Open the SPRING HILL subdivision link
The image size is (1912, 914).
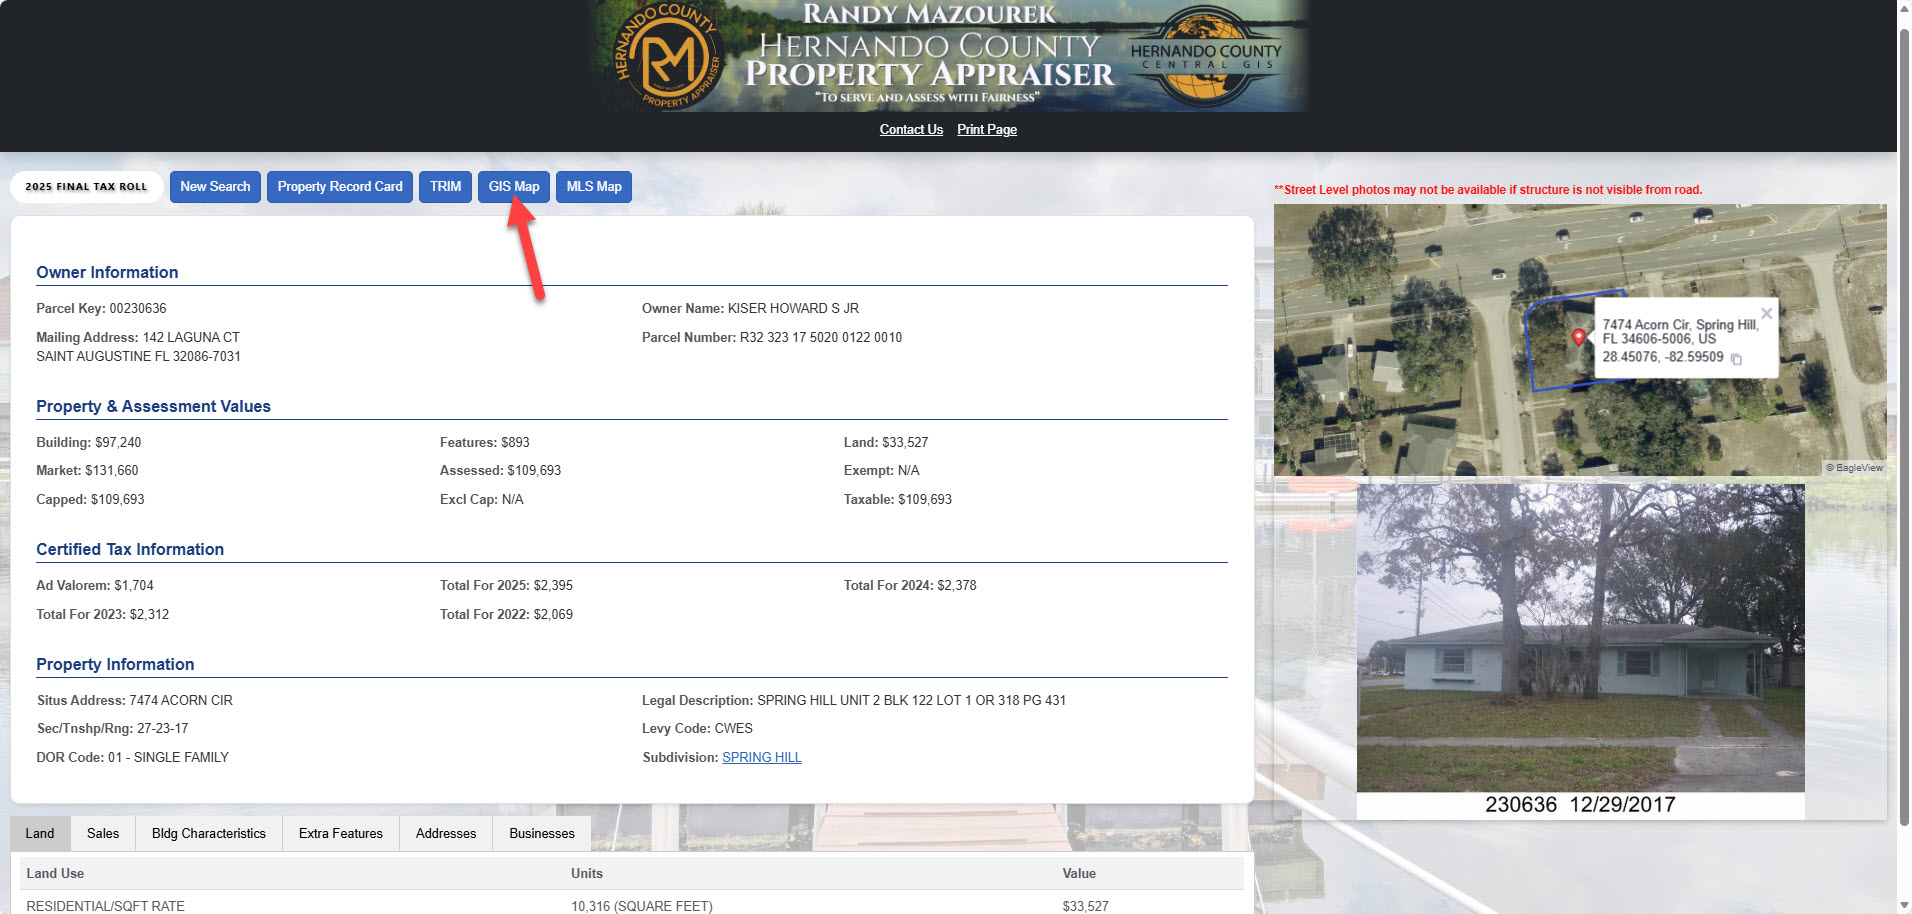click(761, 757)
